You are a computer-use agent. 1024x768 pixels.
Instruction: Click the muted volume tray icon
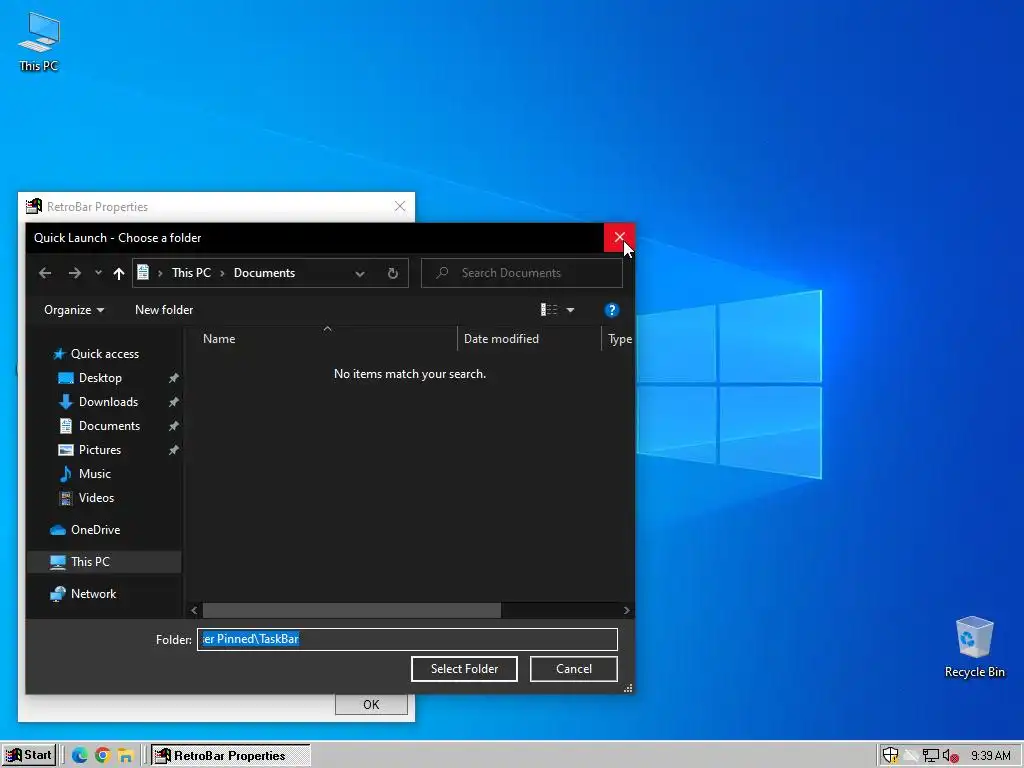tap(951, 756)
